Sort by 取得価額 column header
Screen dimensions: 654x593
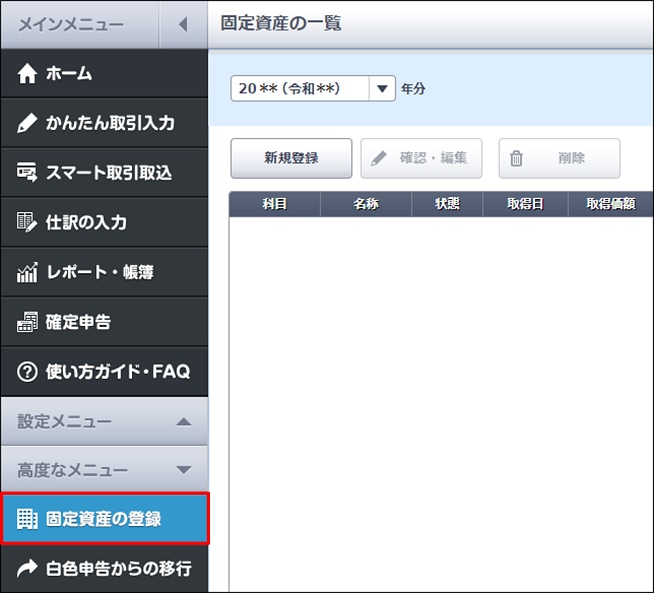click(x=611, y=204)
